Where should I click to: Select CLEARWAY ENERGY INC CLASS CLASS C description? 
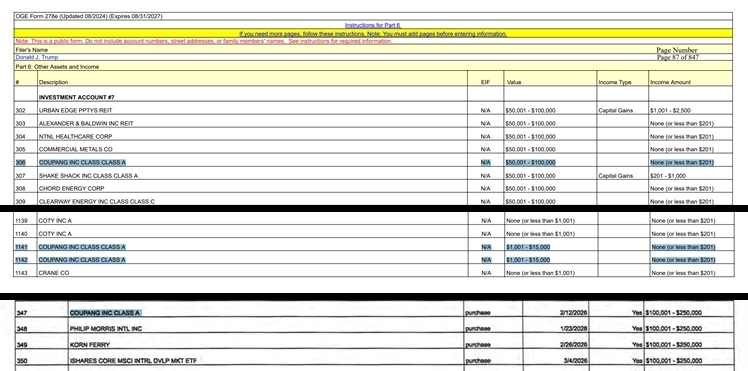(x=97, y=201)
